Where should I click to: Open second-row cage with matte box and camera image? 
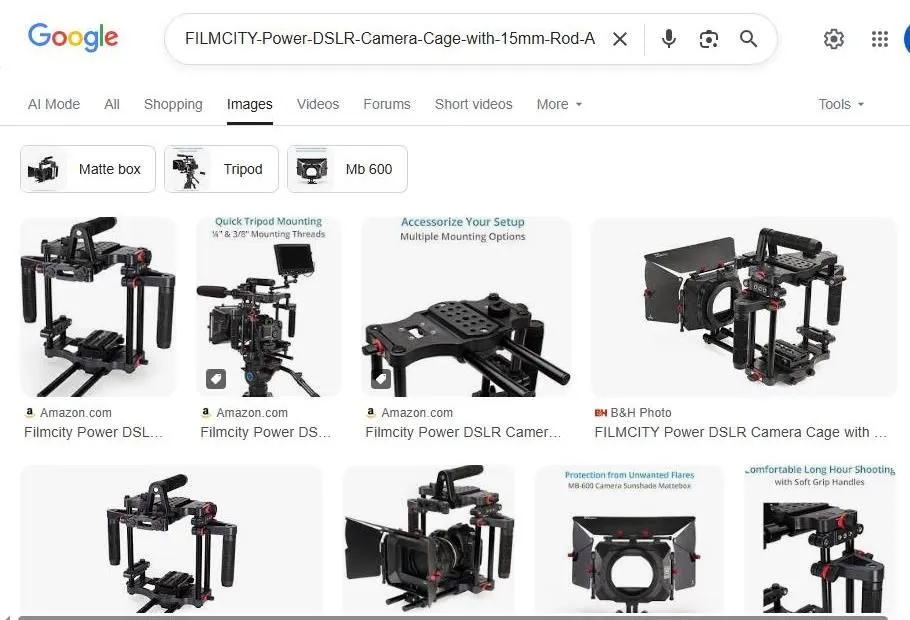[429, 539]
